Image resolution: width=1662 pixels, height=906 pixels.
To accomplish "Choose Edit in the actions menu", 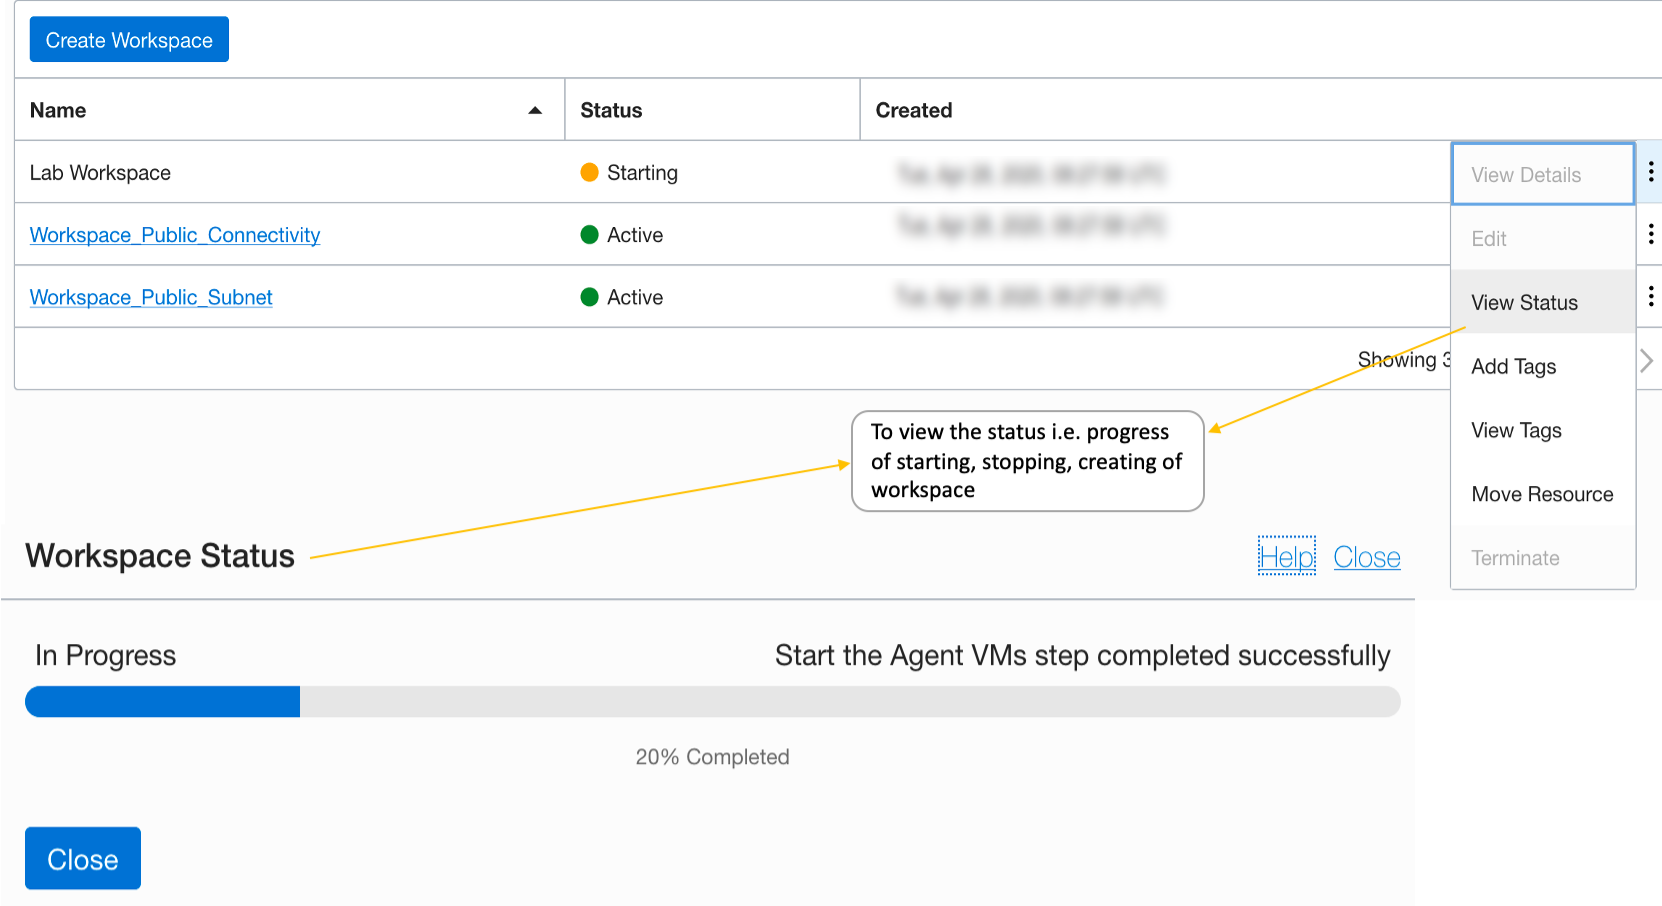I will [1489, 239].
